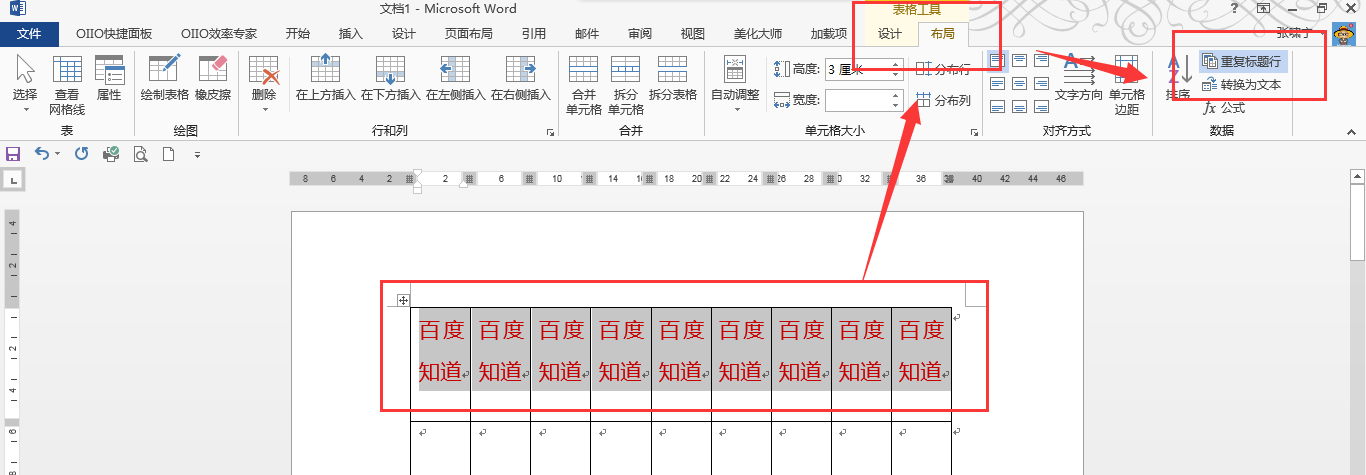Switch to the 页面布局 tab

[x=469, y=34]
